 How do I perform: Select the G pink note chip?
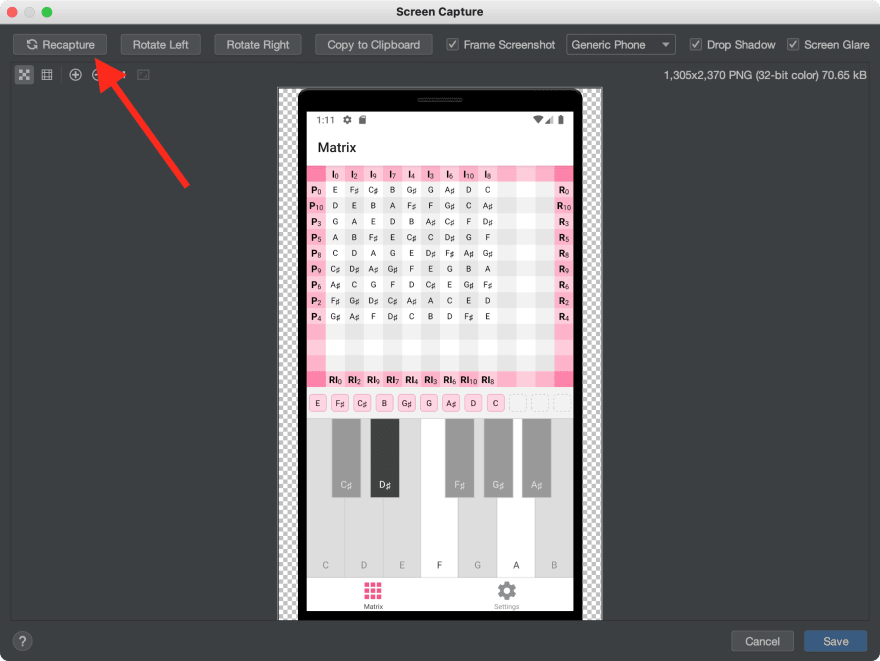(x=429, y=403)
